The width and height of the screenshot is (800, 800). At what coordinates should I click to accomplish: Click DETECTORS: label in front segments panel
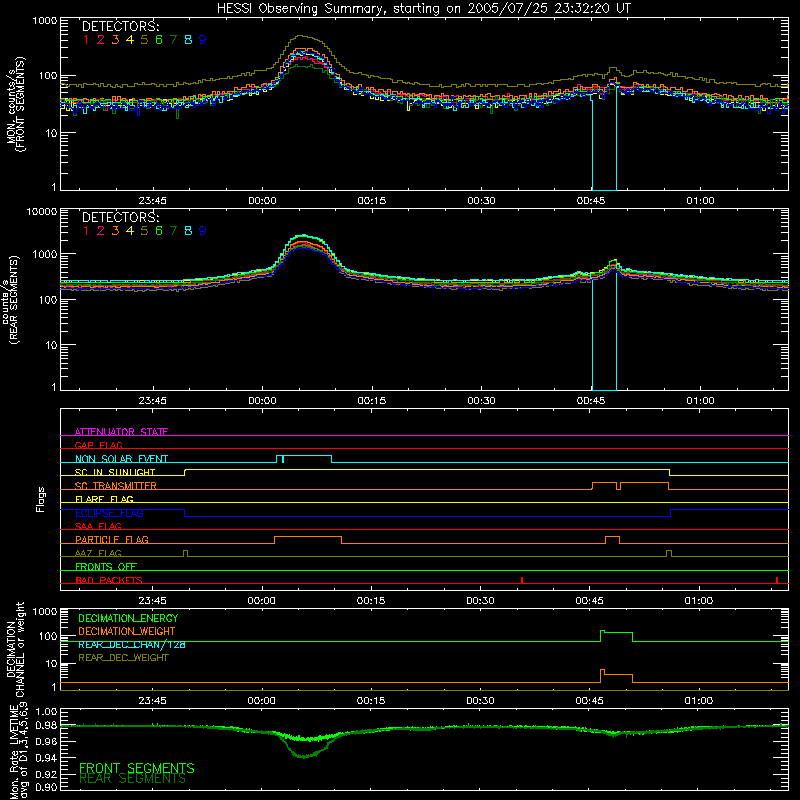click(x=120, y=27)
